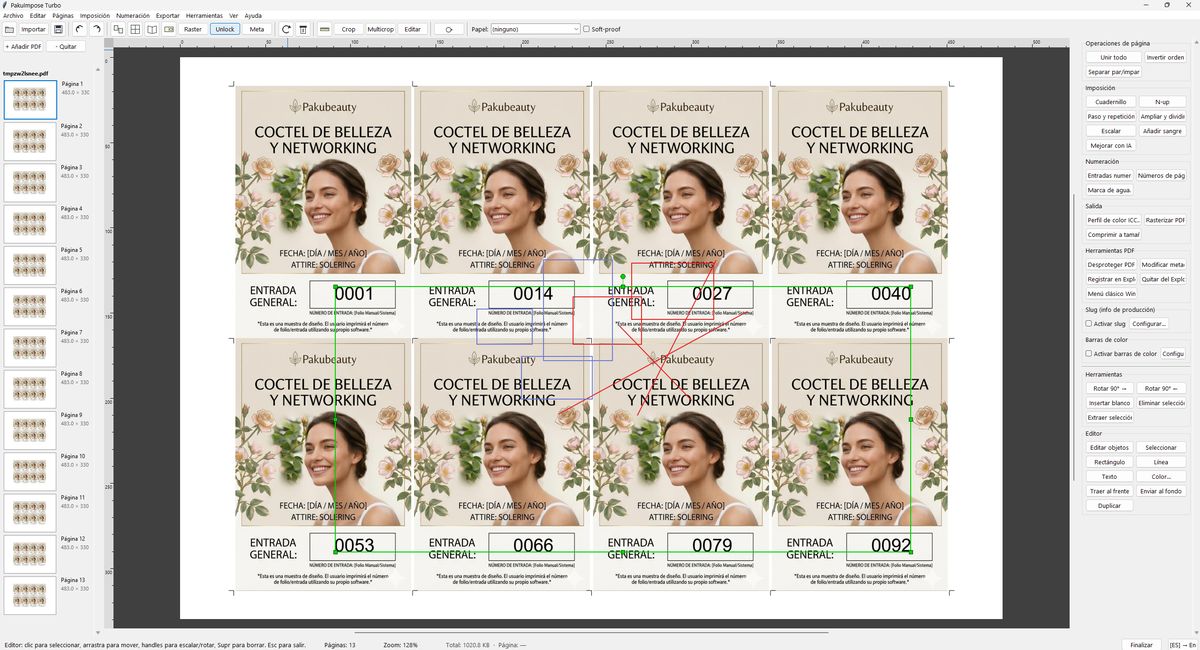
Task: Click Perfil de color ICC button
Action: [1113, 220]
